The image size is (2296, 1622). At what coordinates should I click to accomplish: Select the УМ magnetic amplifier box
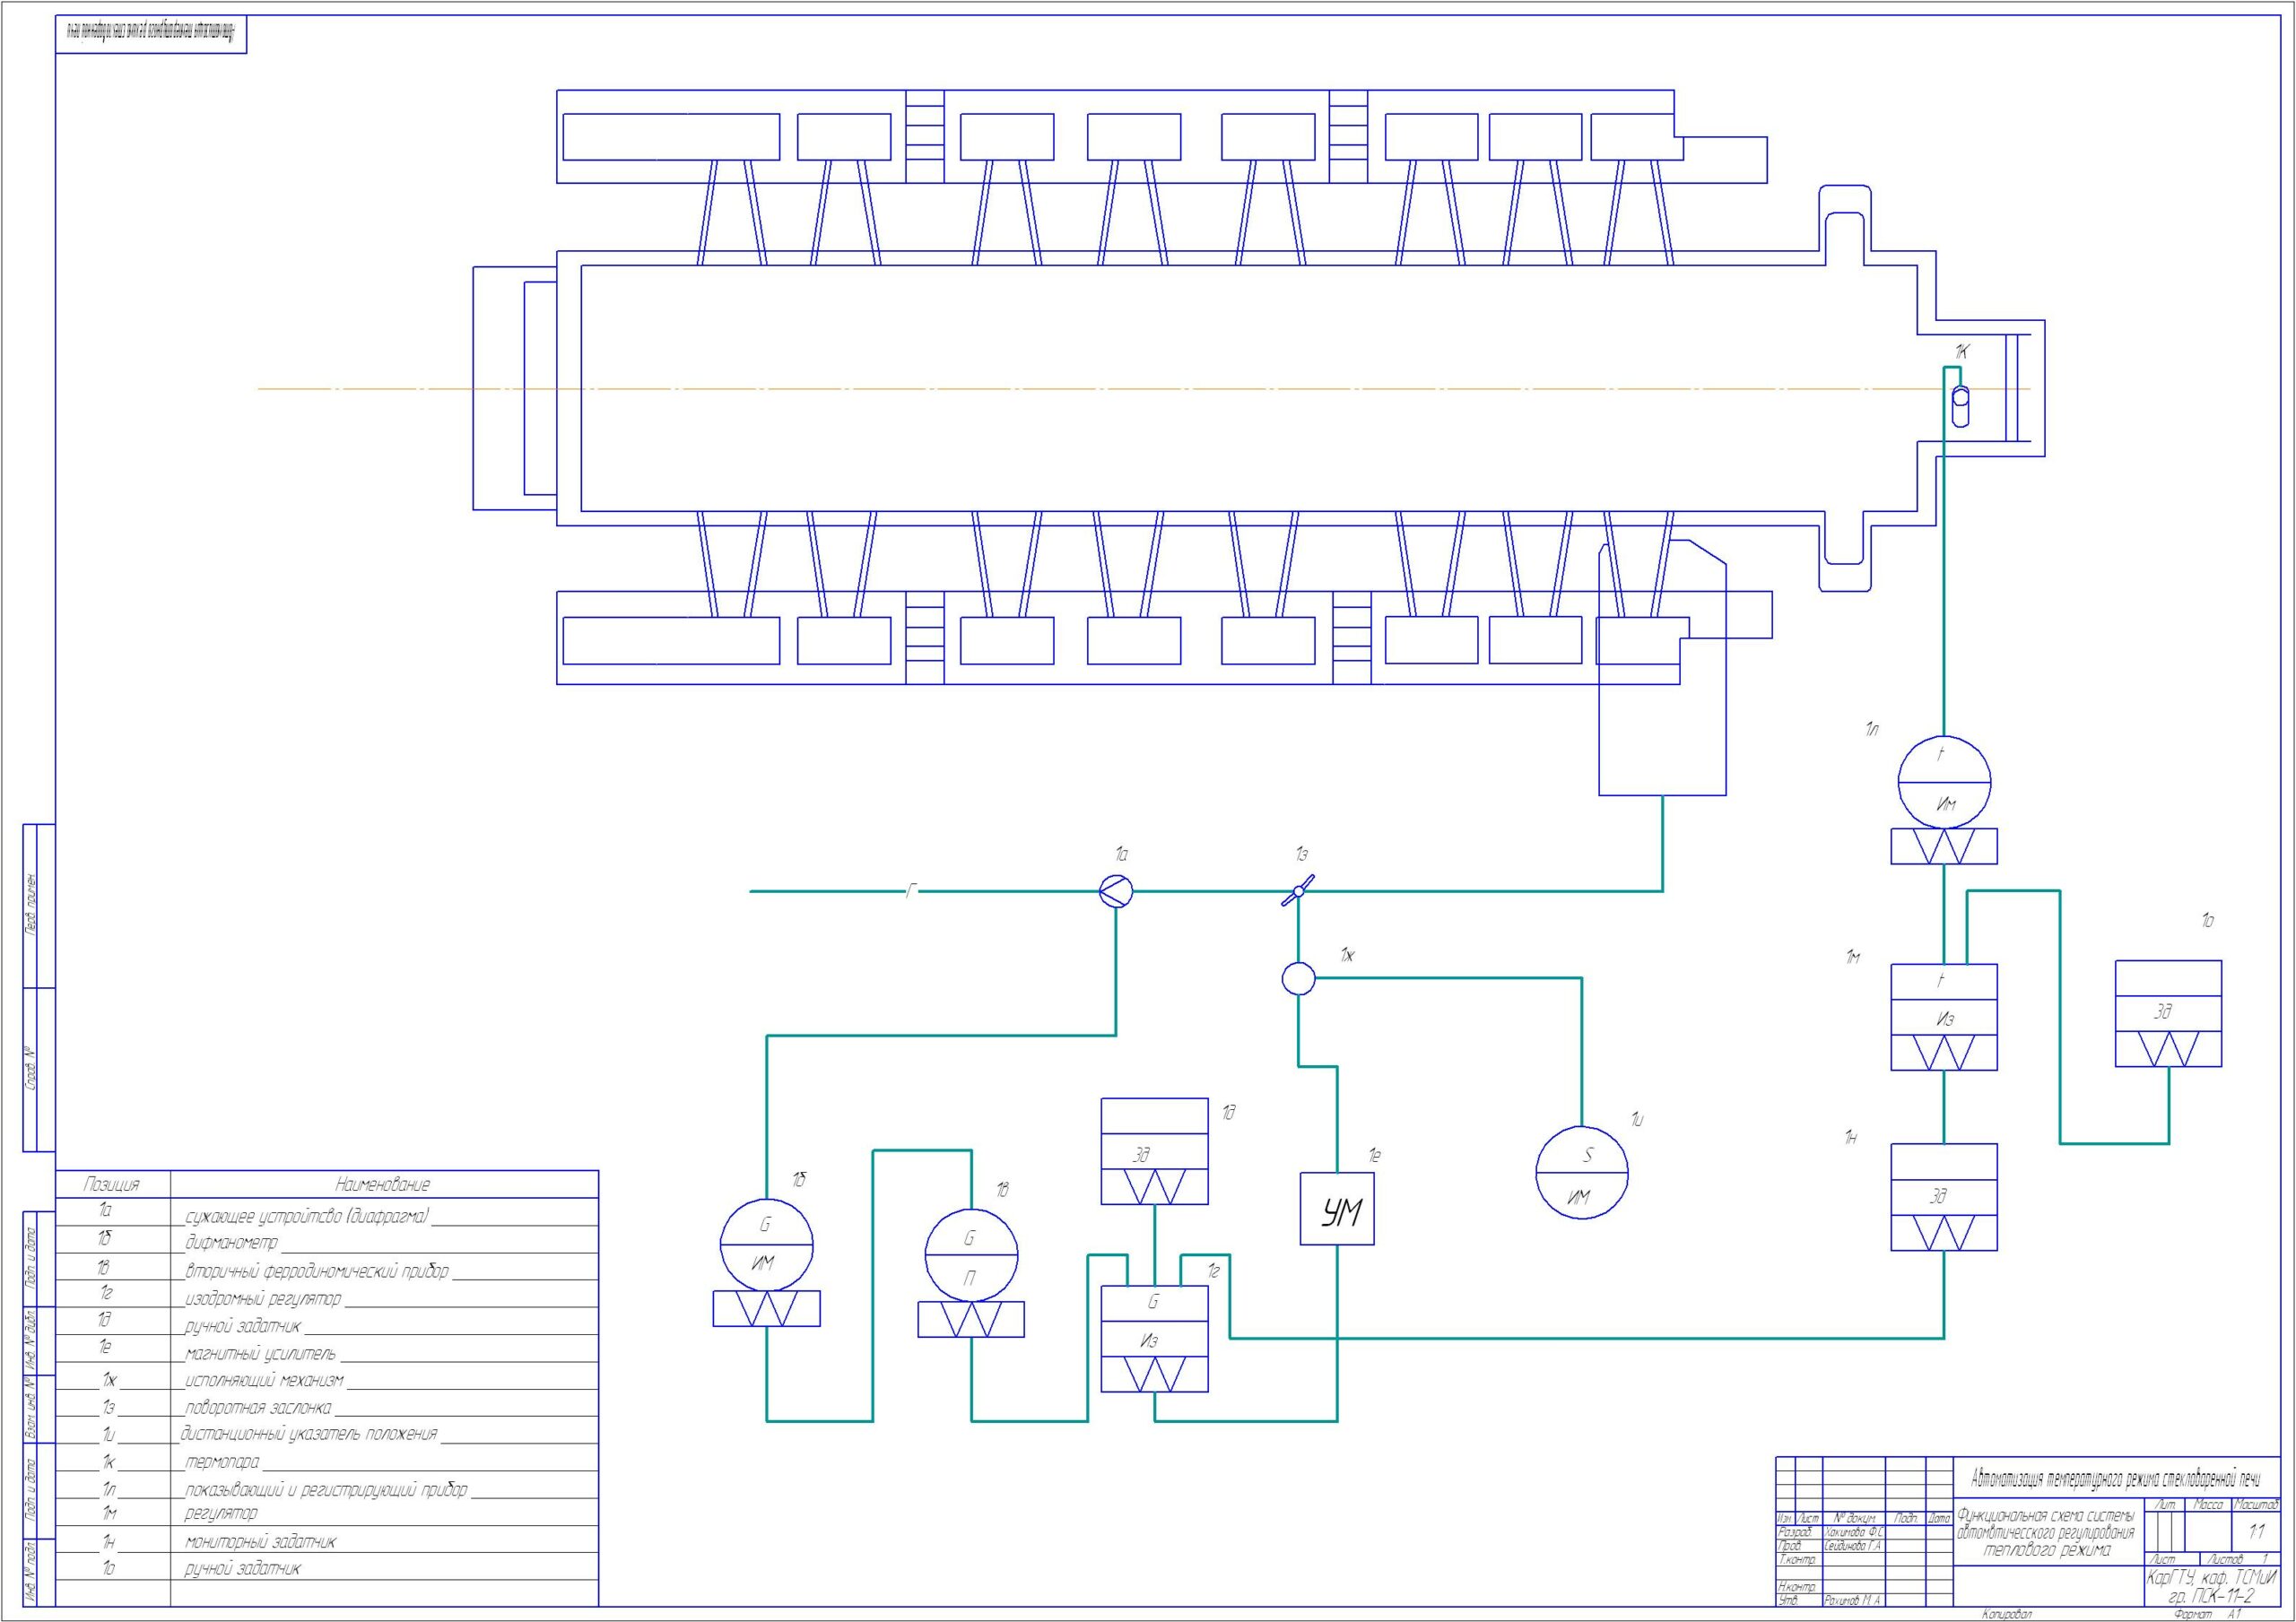point(1337,1208)
